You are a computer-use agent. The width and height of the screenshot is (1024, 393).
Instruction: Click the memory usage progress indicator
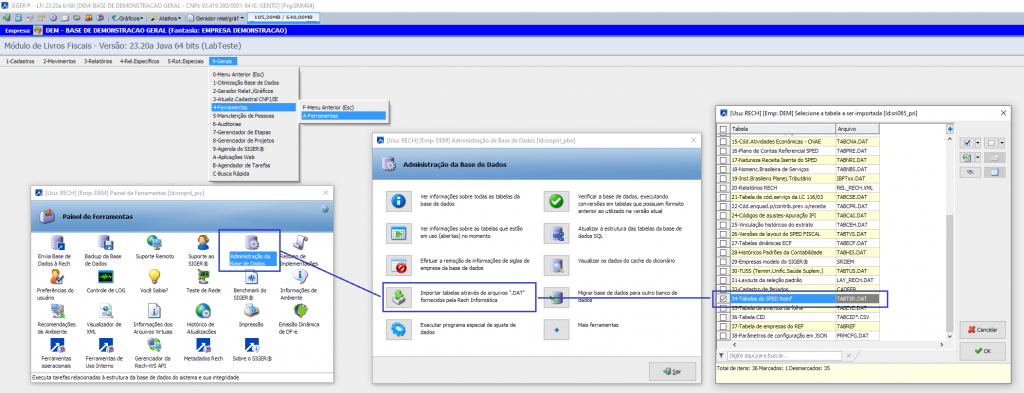tap(283, 17)
